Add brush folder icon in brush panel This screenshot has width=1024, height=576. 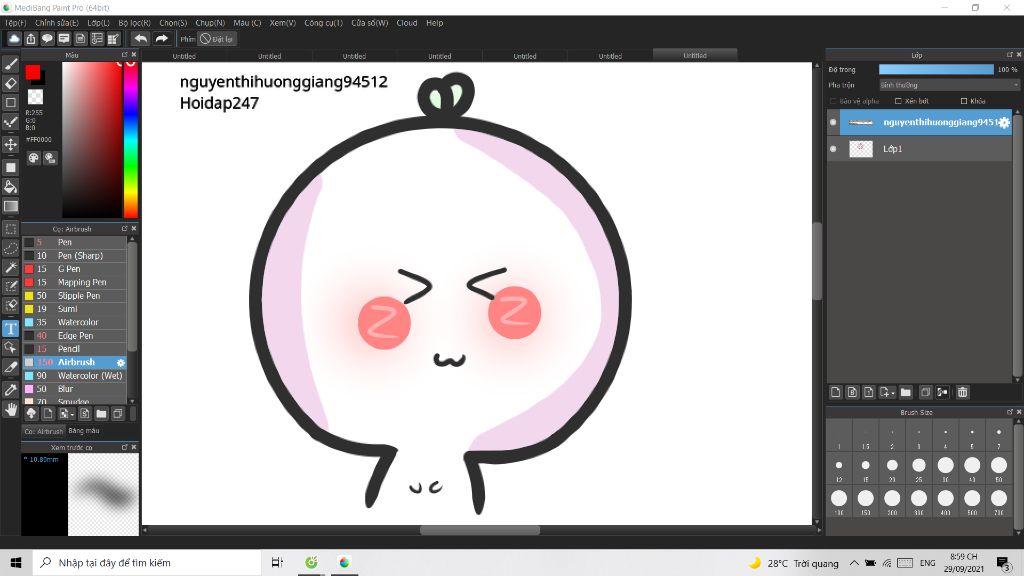(101, 413)
